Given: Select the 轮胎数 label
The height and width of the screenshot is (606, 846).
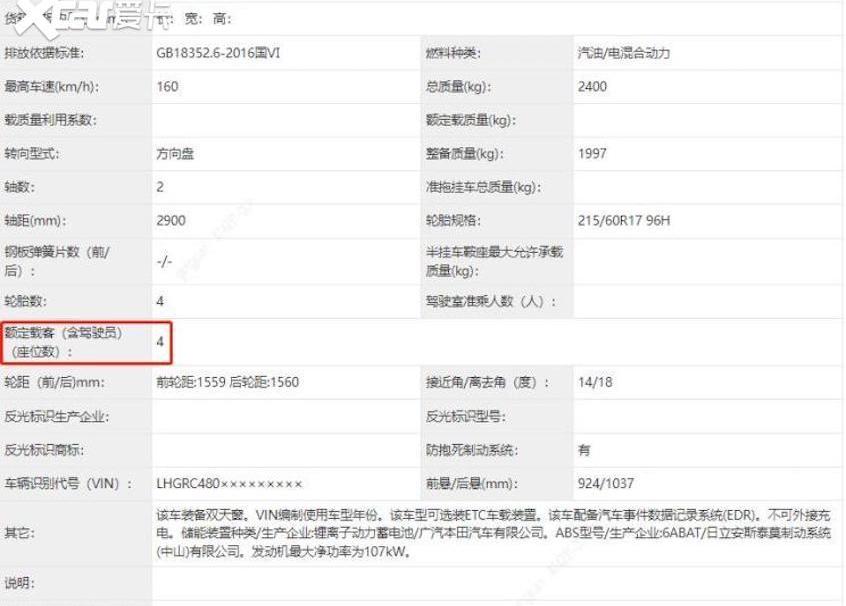Looking at the screenshot, I should 25,301.
